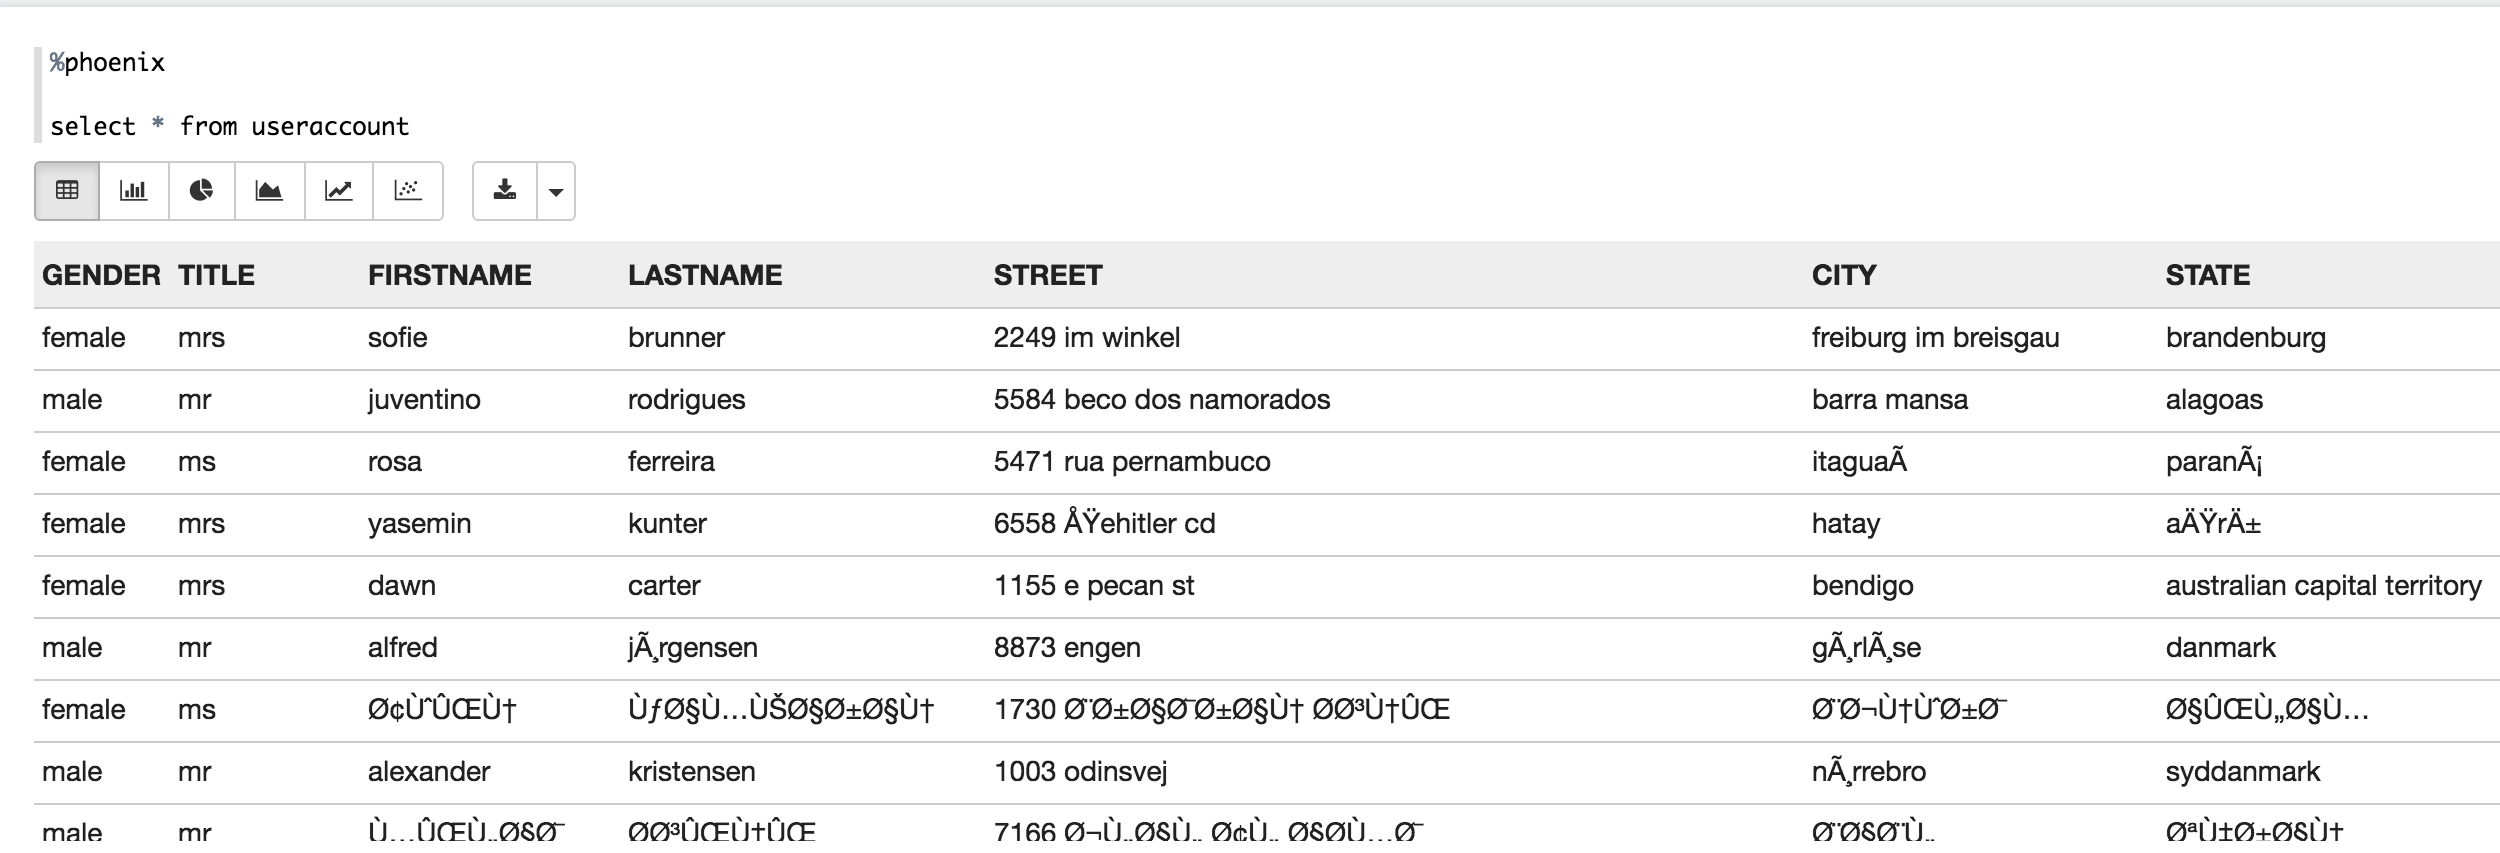Screen dimensions: 2500x853
Task: Switch to table view icon
Action: point(67,190)
